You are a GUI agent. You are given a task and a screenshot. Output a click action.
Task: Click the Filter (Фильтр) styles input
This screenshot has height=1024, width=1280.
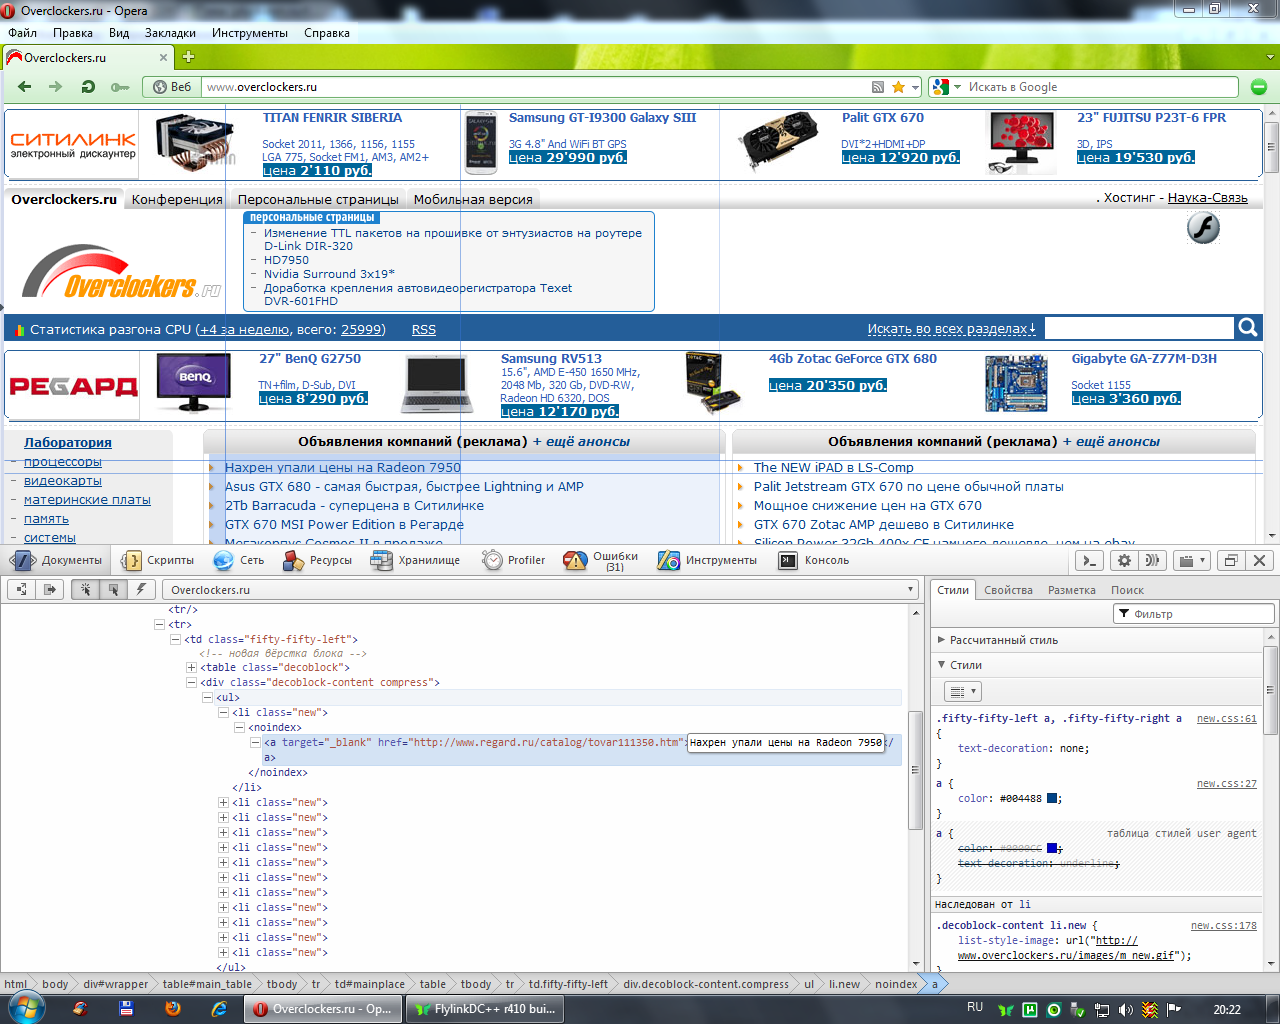(1194, 614)
